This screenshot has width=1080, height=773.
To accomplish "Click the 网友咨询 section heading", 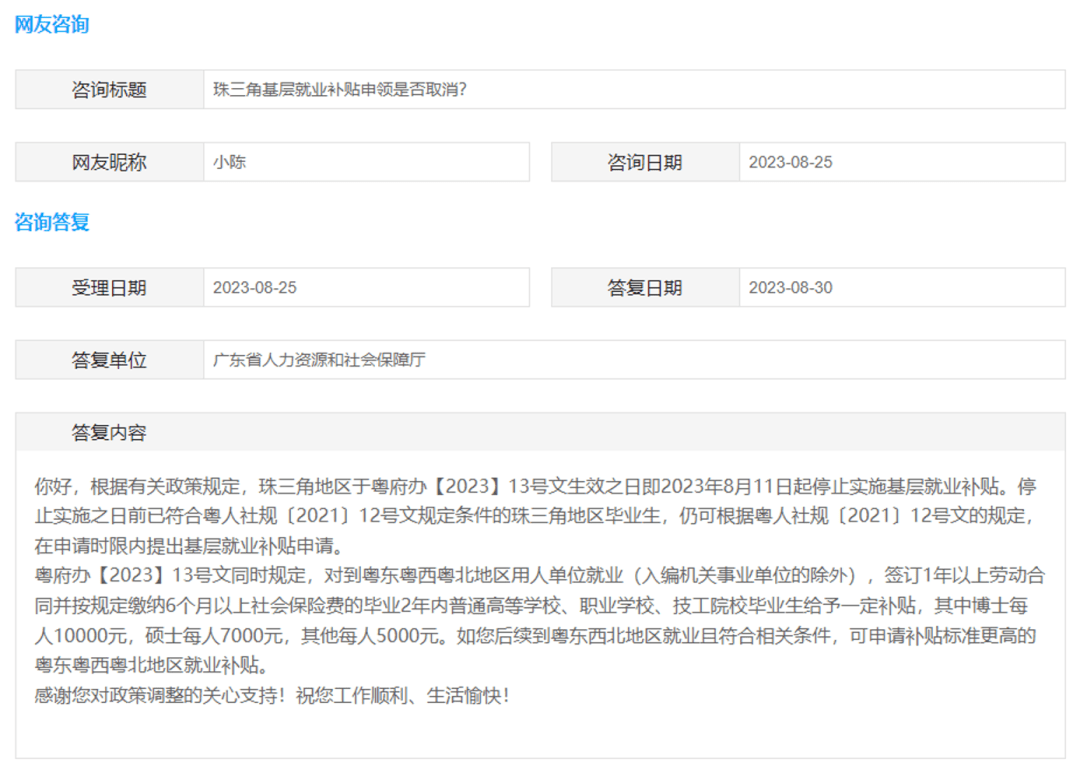I will coord(52,25).
